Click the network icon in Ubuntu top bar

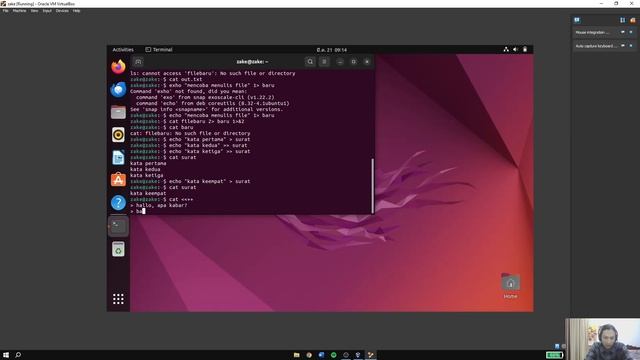point(506,49)
